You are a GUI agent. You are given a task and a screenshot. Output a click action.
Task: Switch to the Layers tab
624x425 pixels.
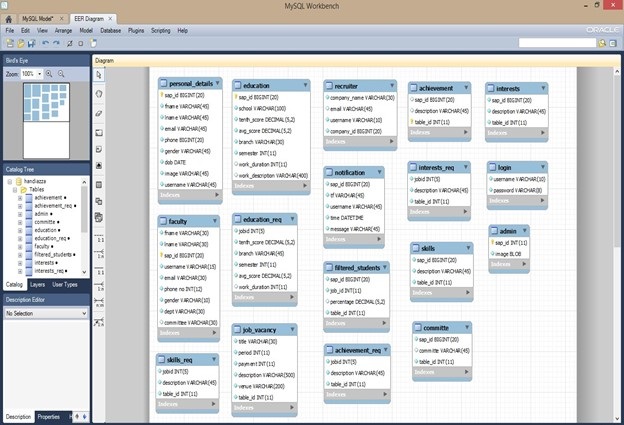(x=37, y=285)
